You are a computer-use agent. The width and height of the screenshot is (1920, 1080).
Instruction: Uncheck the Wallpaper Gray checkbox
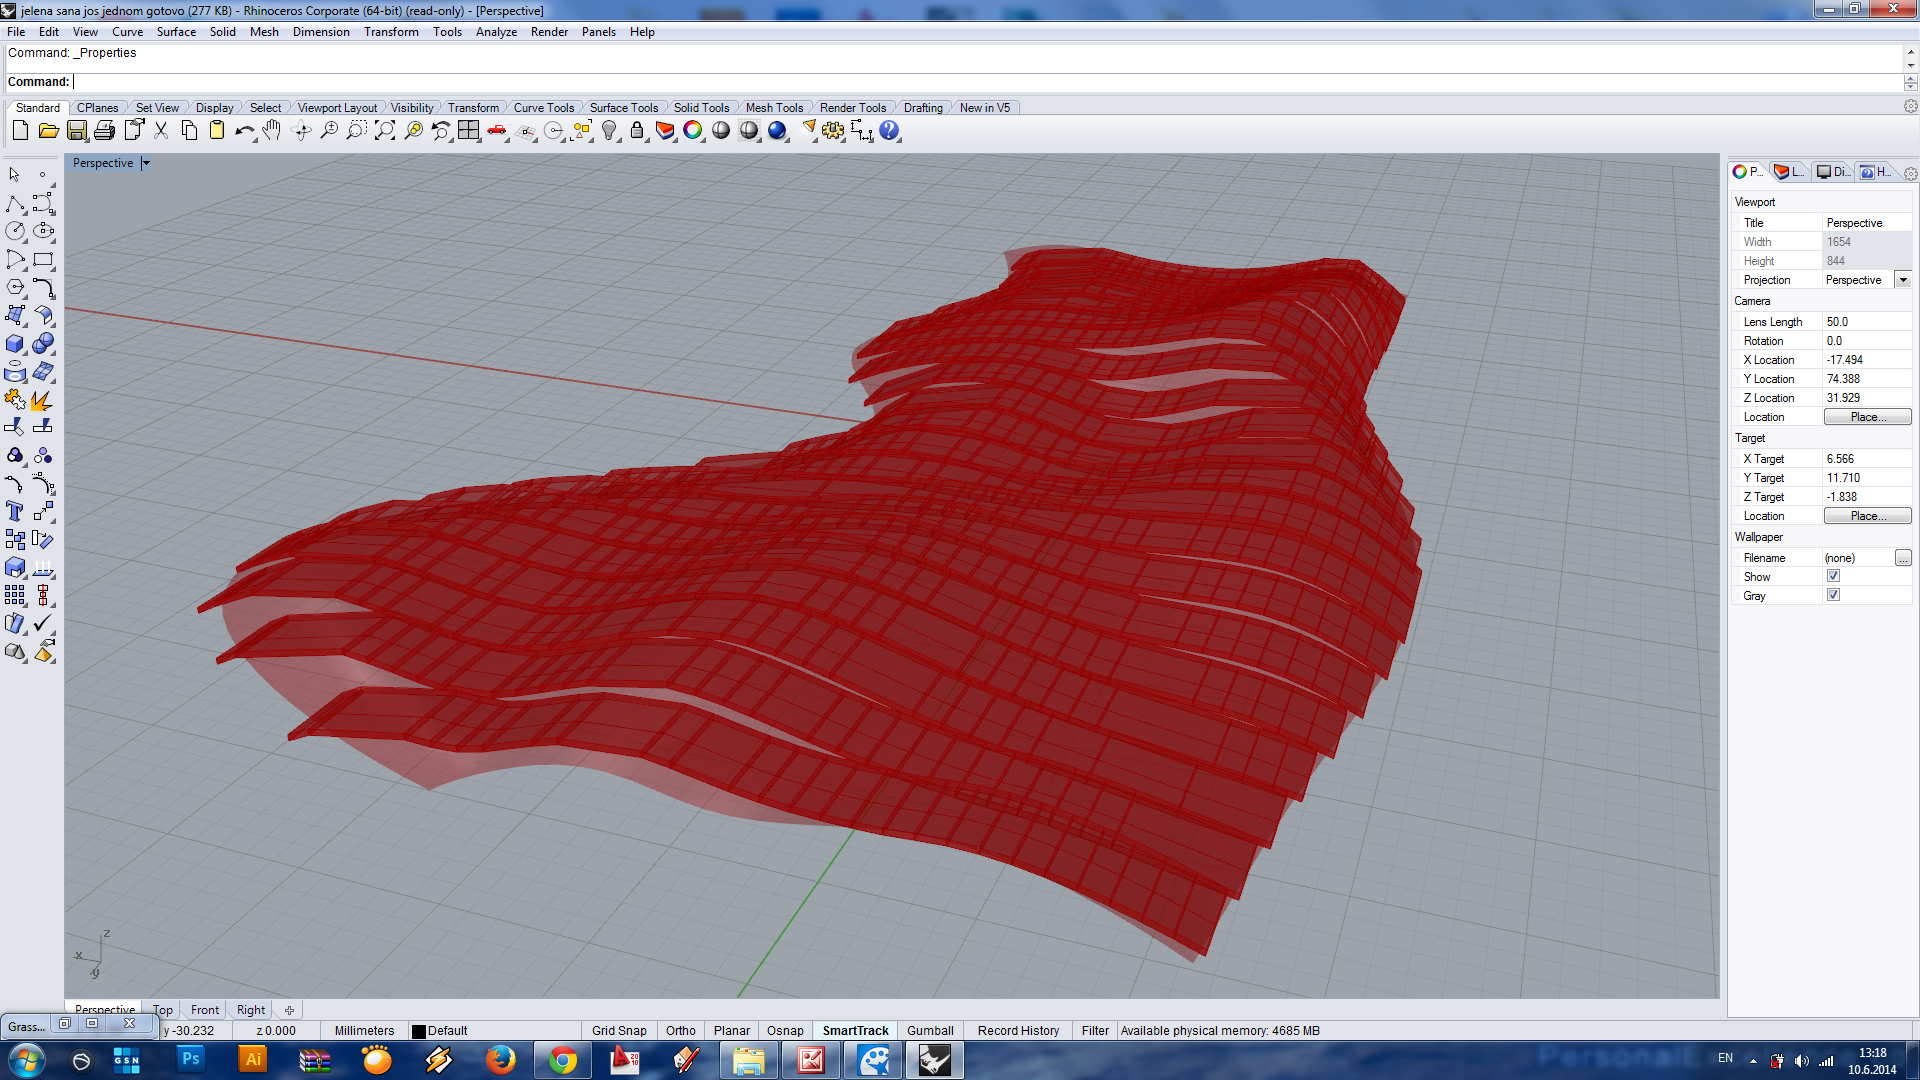tap(1833, 595)
